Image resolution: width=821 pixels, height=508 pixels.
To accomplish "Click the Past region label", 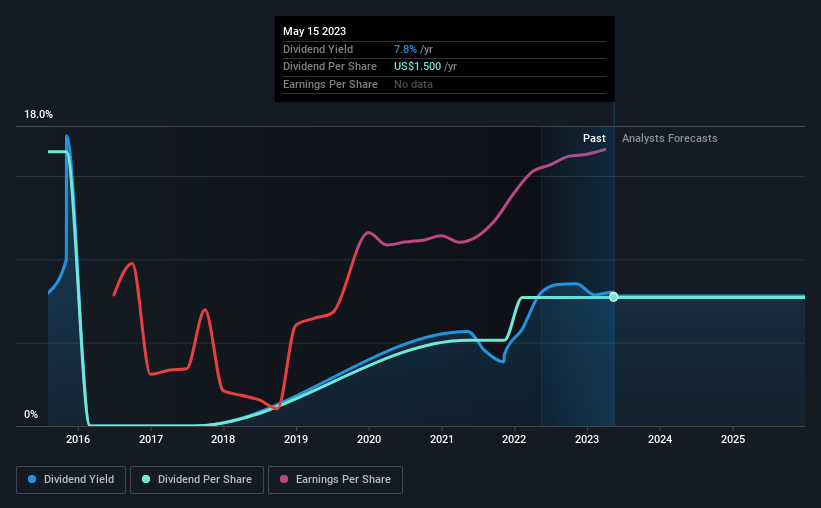I will pos(594,138).
